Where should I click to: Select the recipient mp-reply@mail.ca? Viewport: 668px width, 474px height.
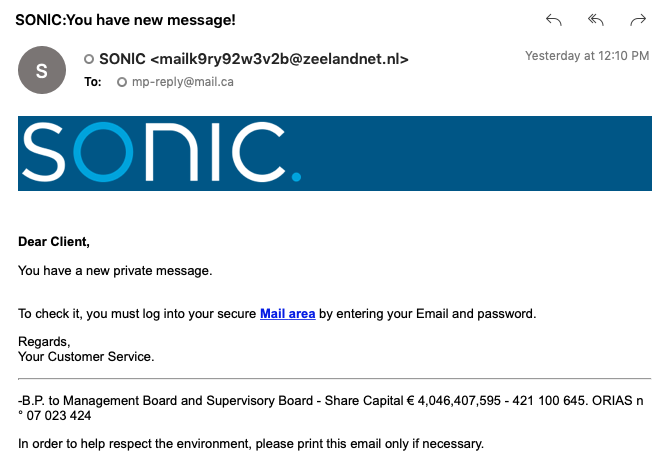[x=183, y=82]
